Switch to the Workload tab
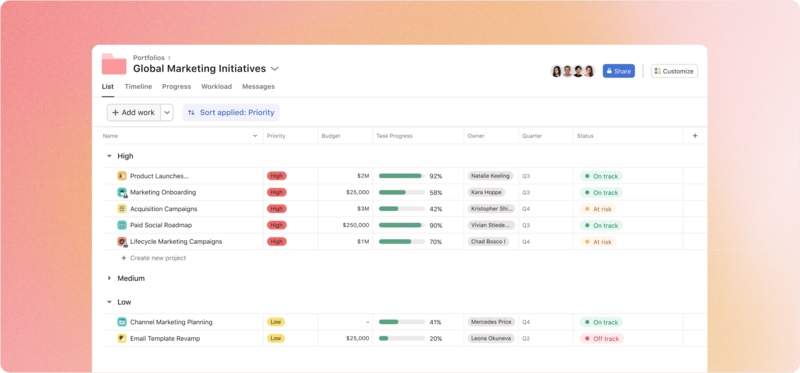Image resolution: width=800 pixels, height=373 pixels. [216, 87]
